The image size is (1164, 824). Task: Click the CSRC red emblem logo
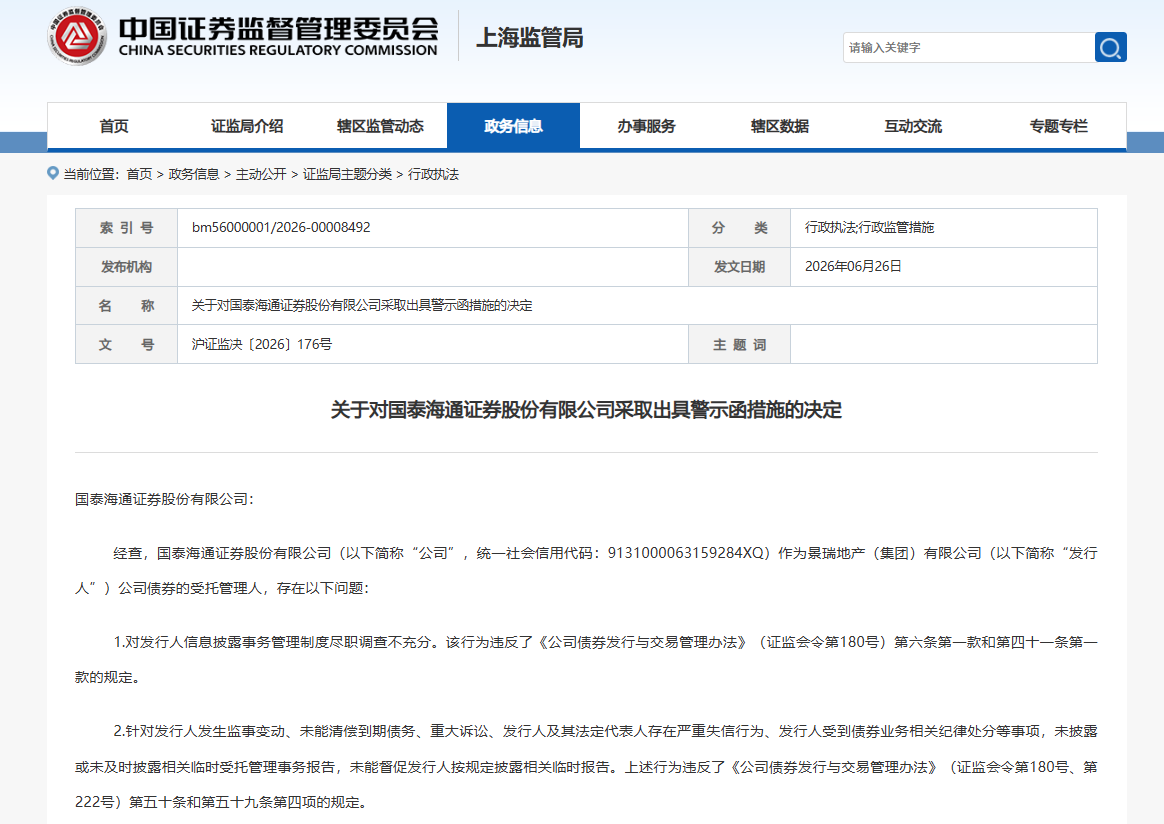pyautogui.click(x=76, y=36)
